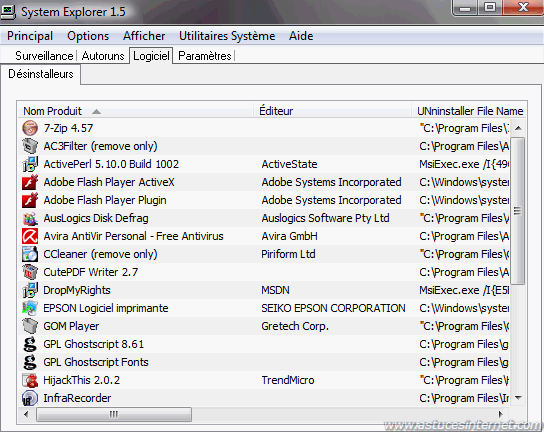Click the System Explorer title bar icon
The height and width of the screenshot is (432, 544).
click(x=8, y=12)
